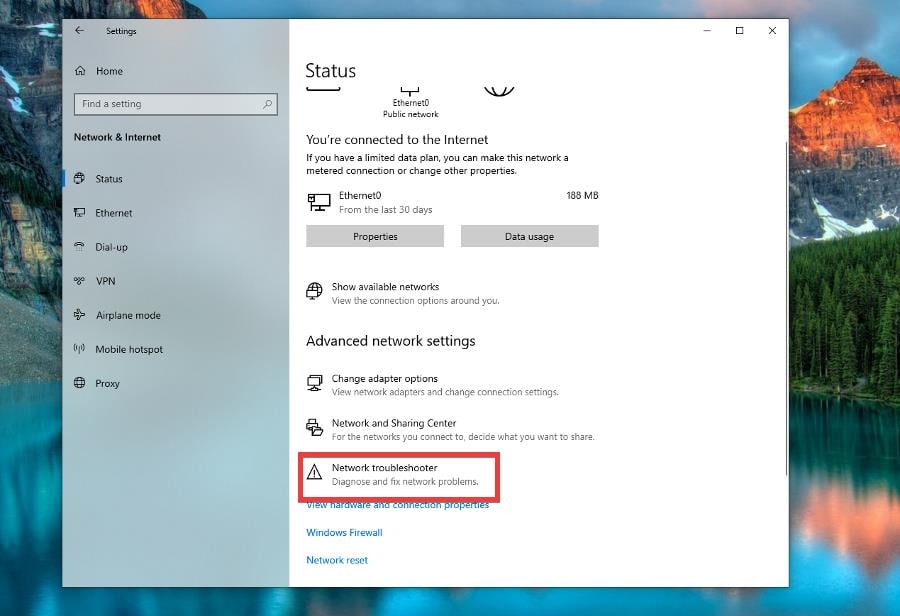The height and width of the screenshot is (616, 900).
Task: Click the Home house icon
Action: point(80,71)
